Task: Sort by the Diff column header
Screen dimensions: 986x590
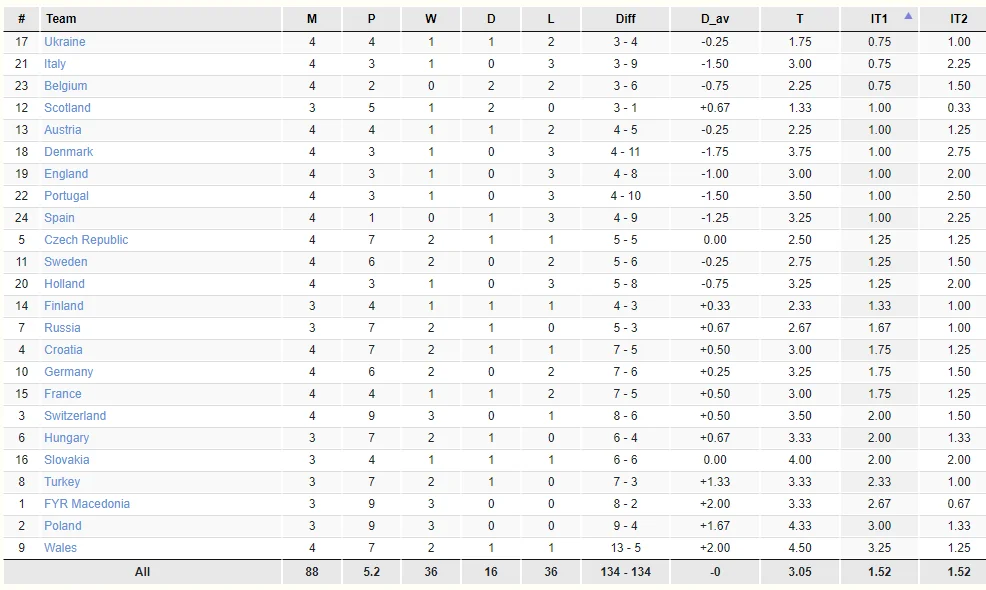Action: pos(625,19)
